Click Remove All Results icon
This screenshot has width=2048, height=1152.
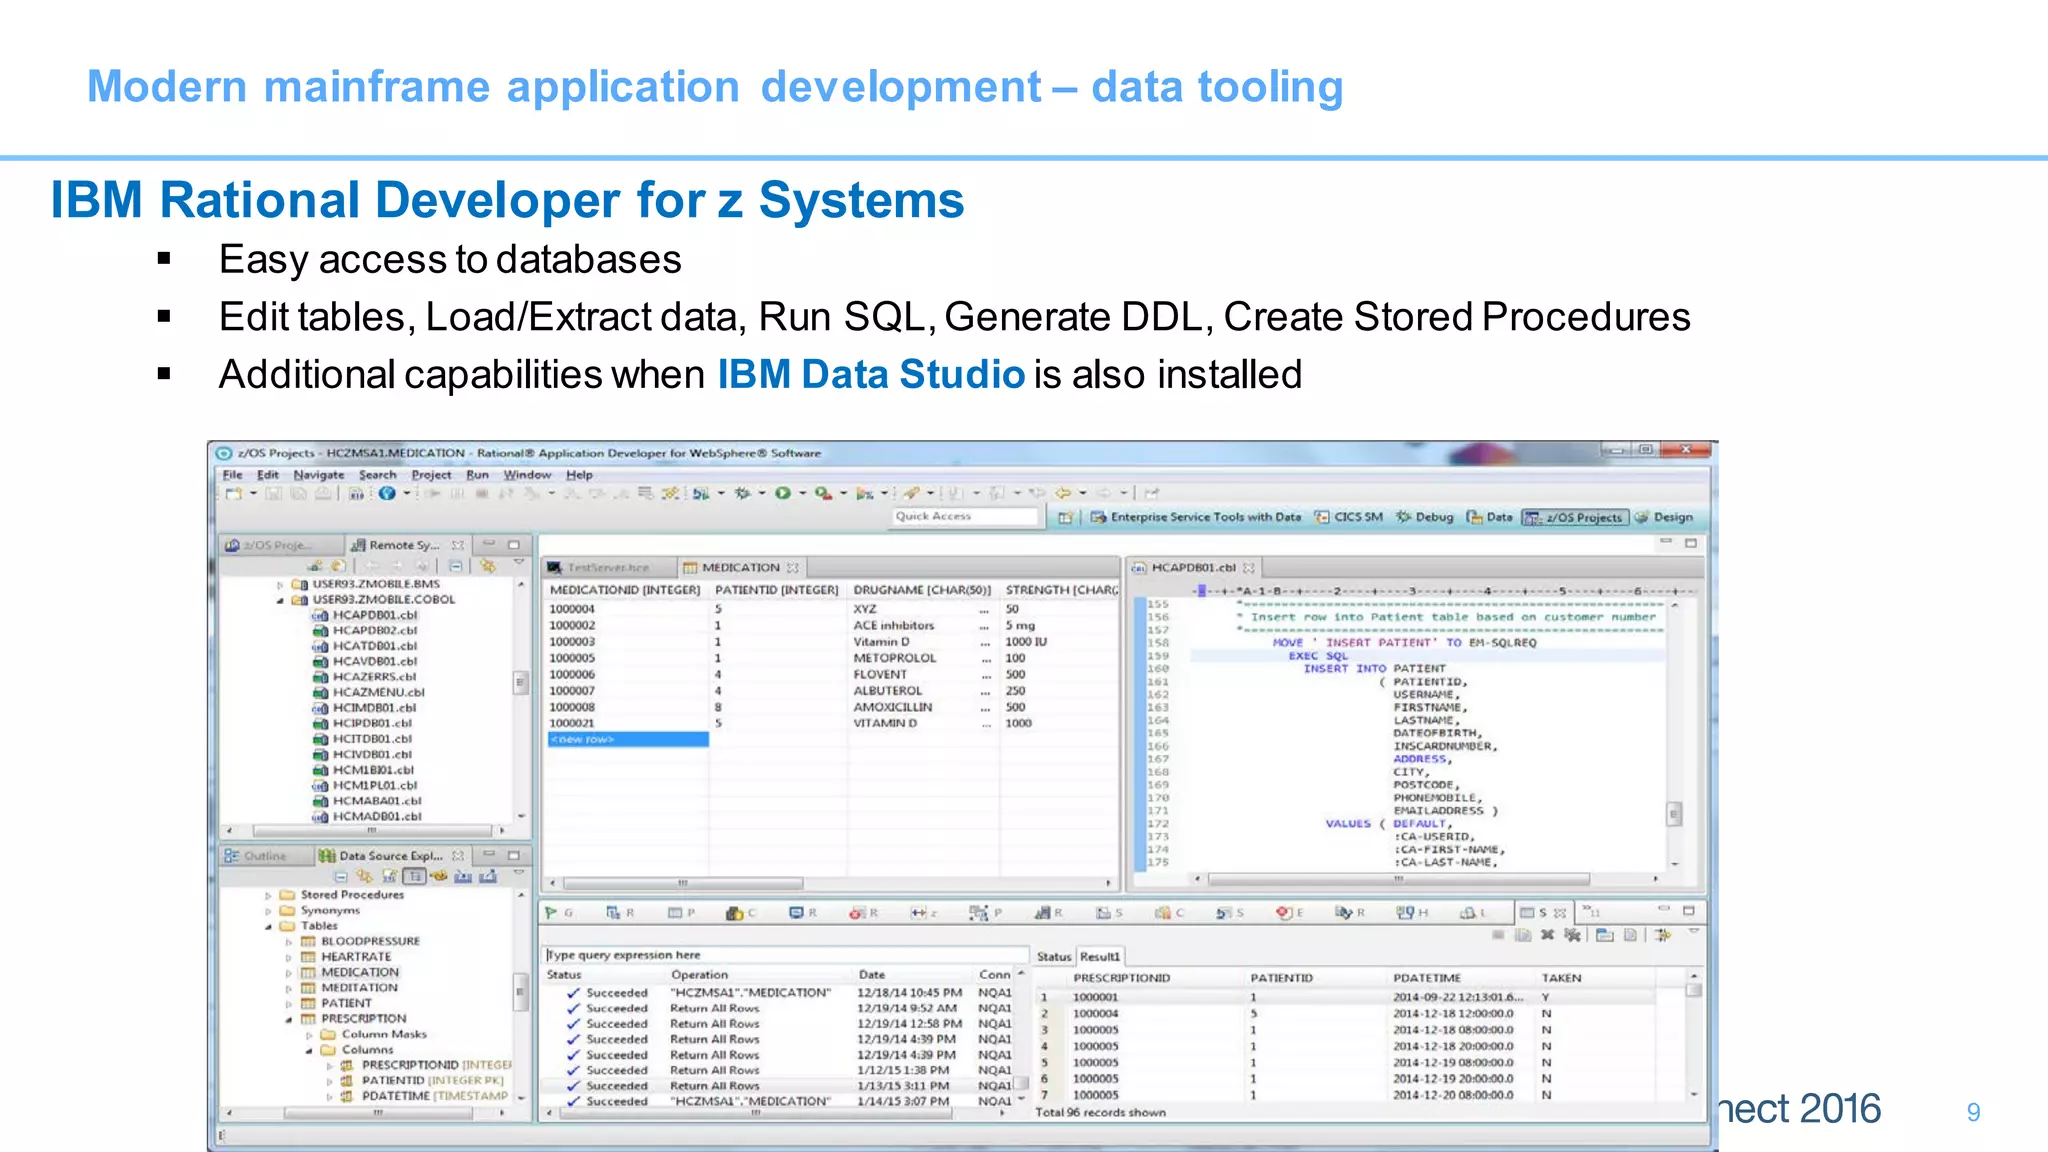point(1573,935)
